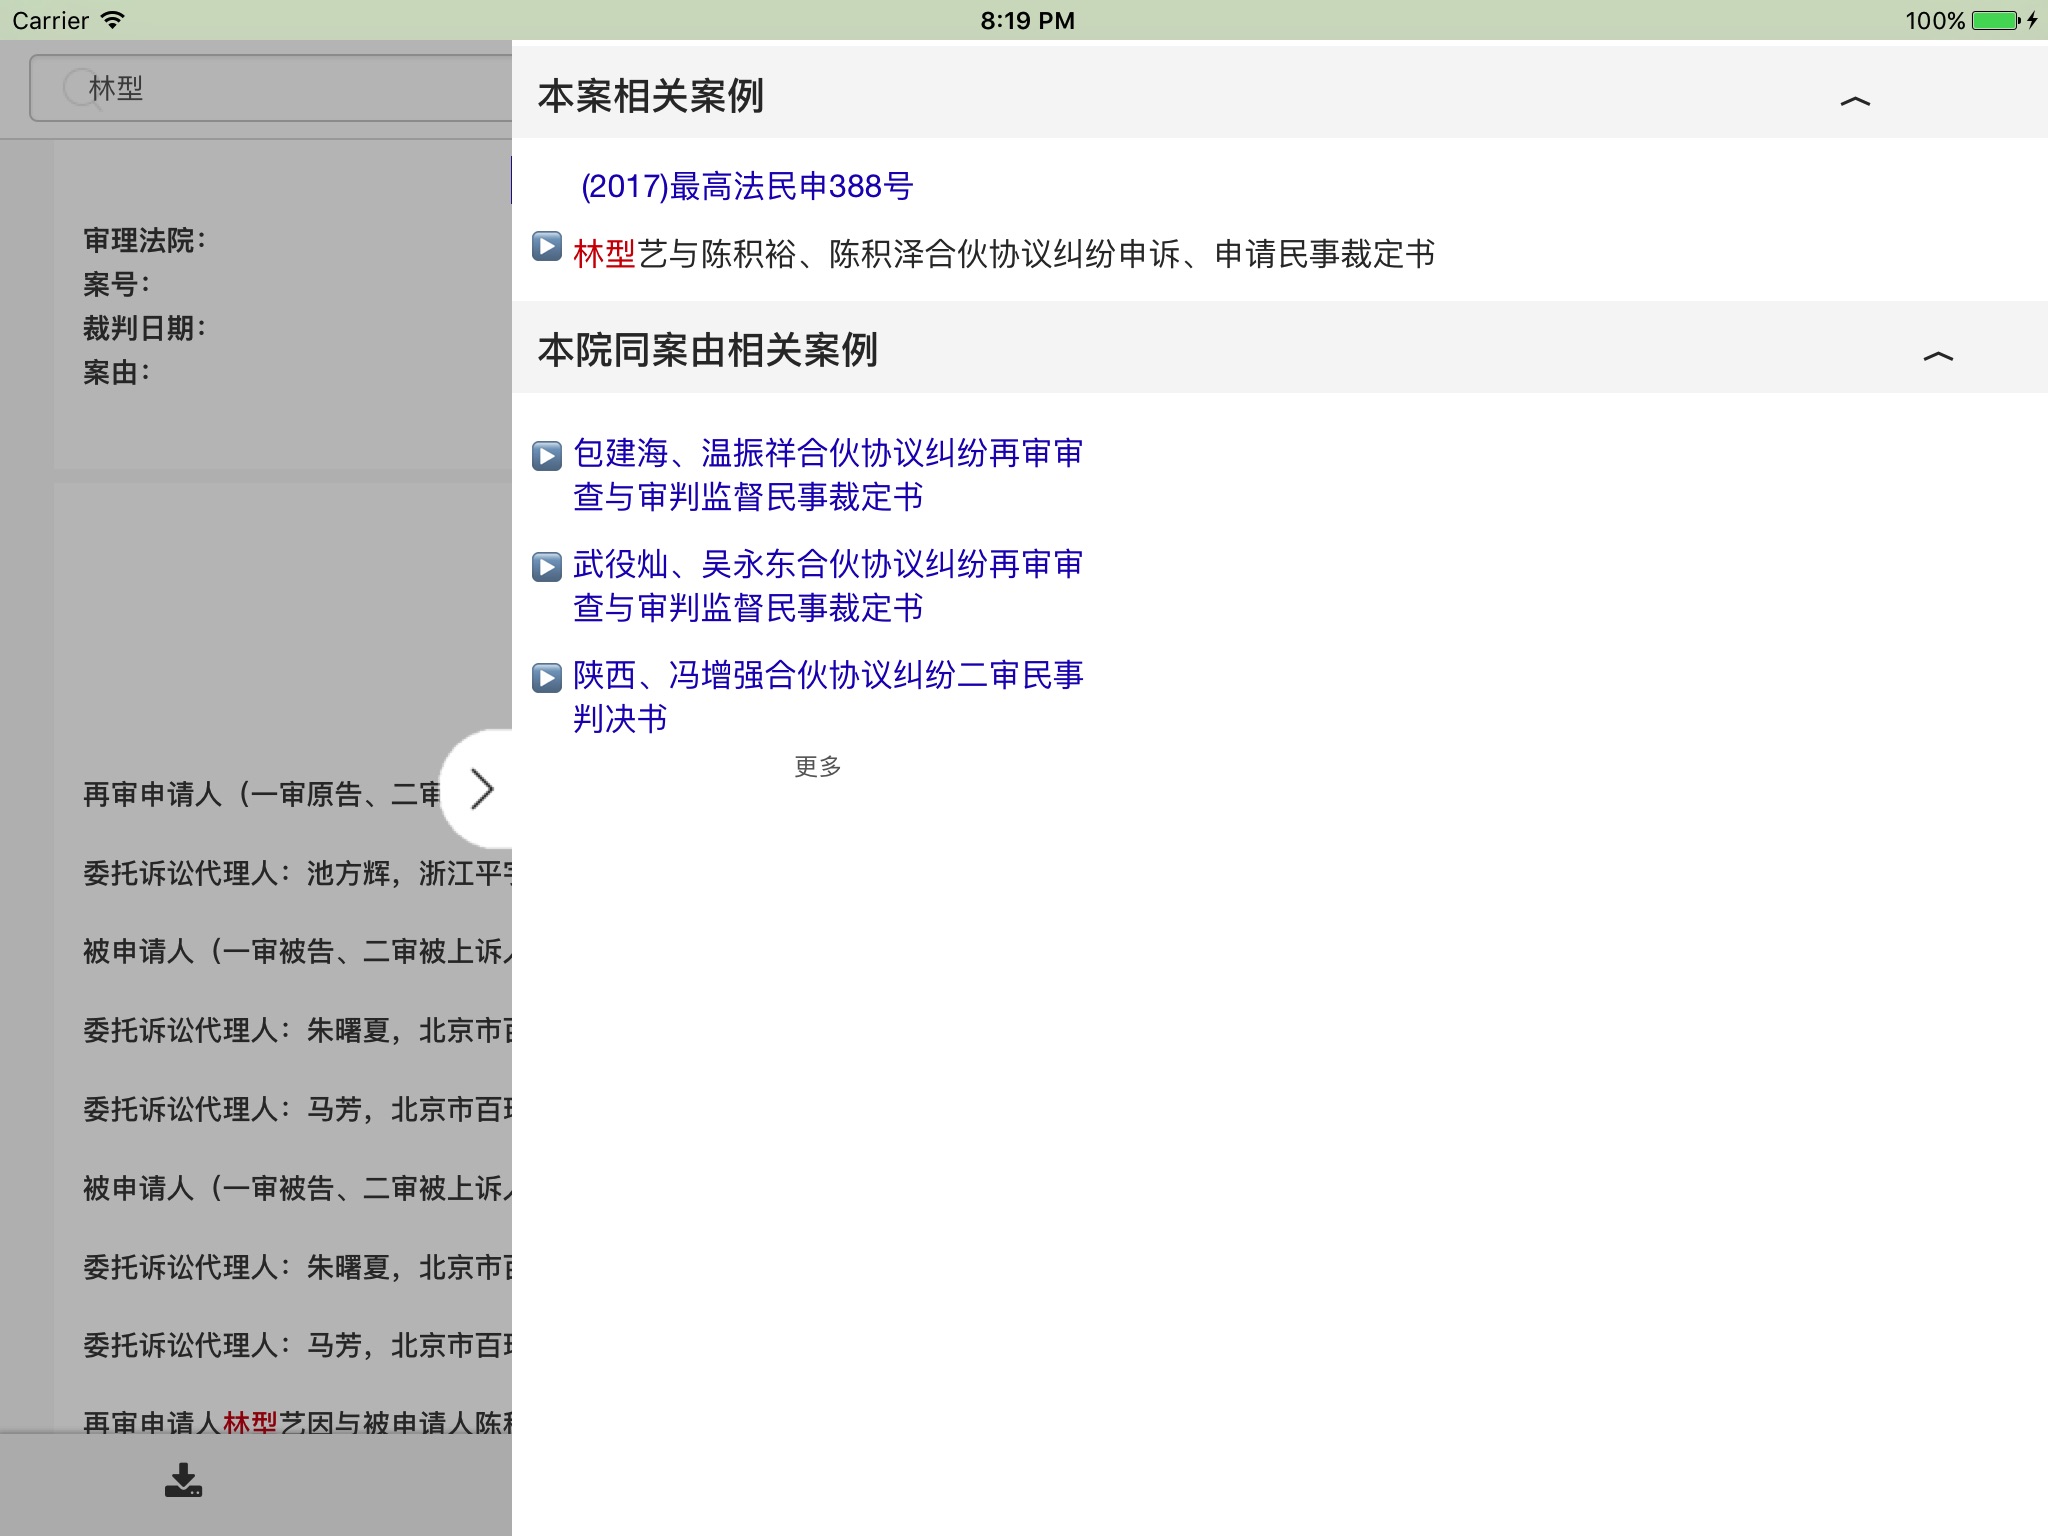The image size is (2048, 1536).
Task: Click the search magnifier icon
Action: pyautogui.click(x=80, y=88)
